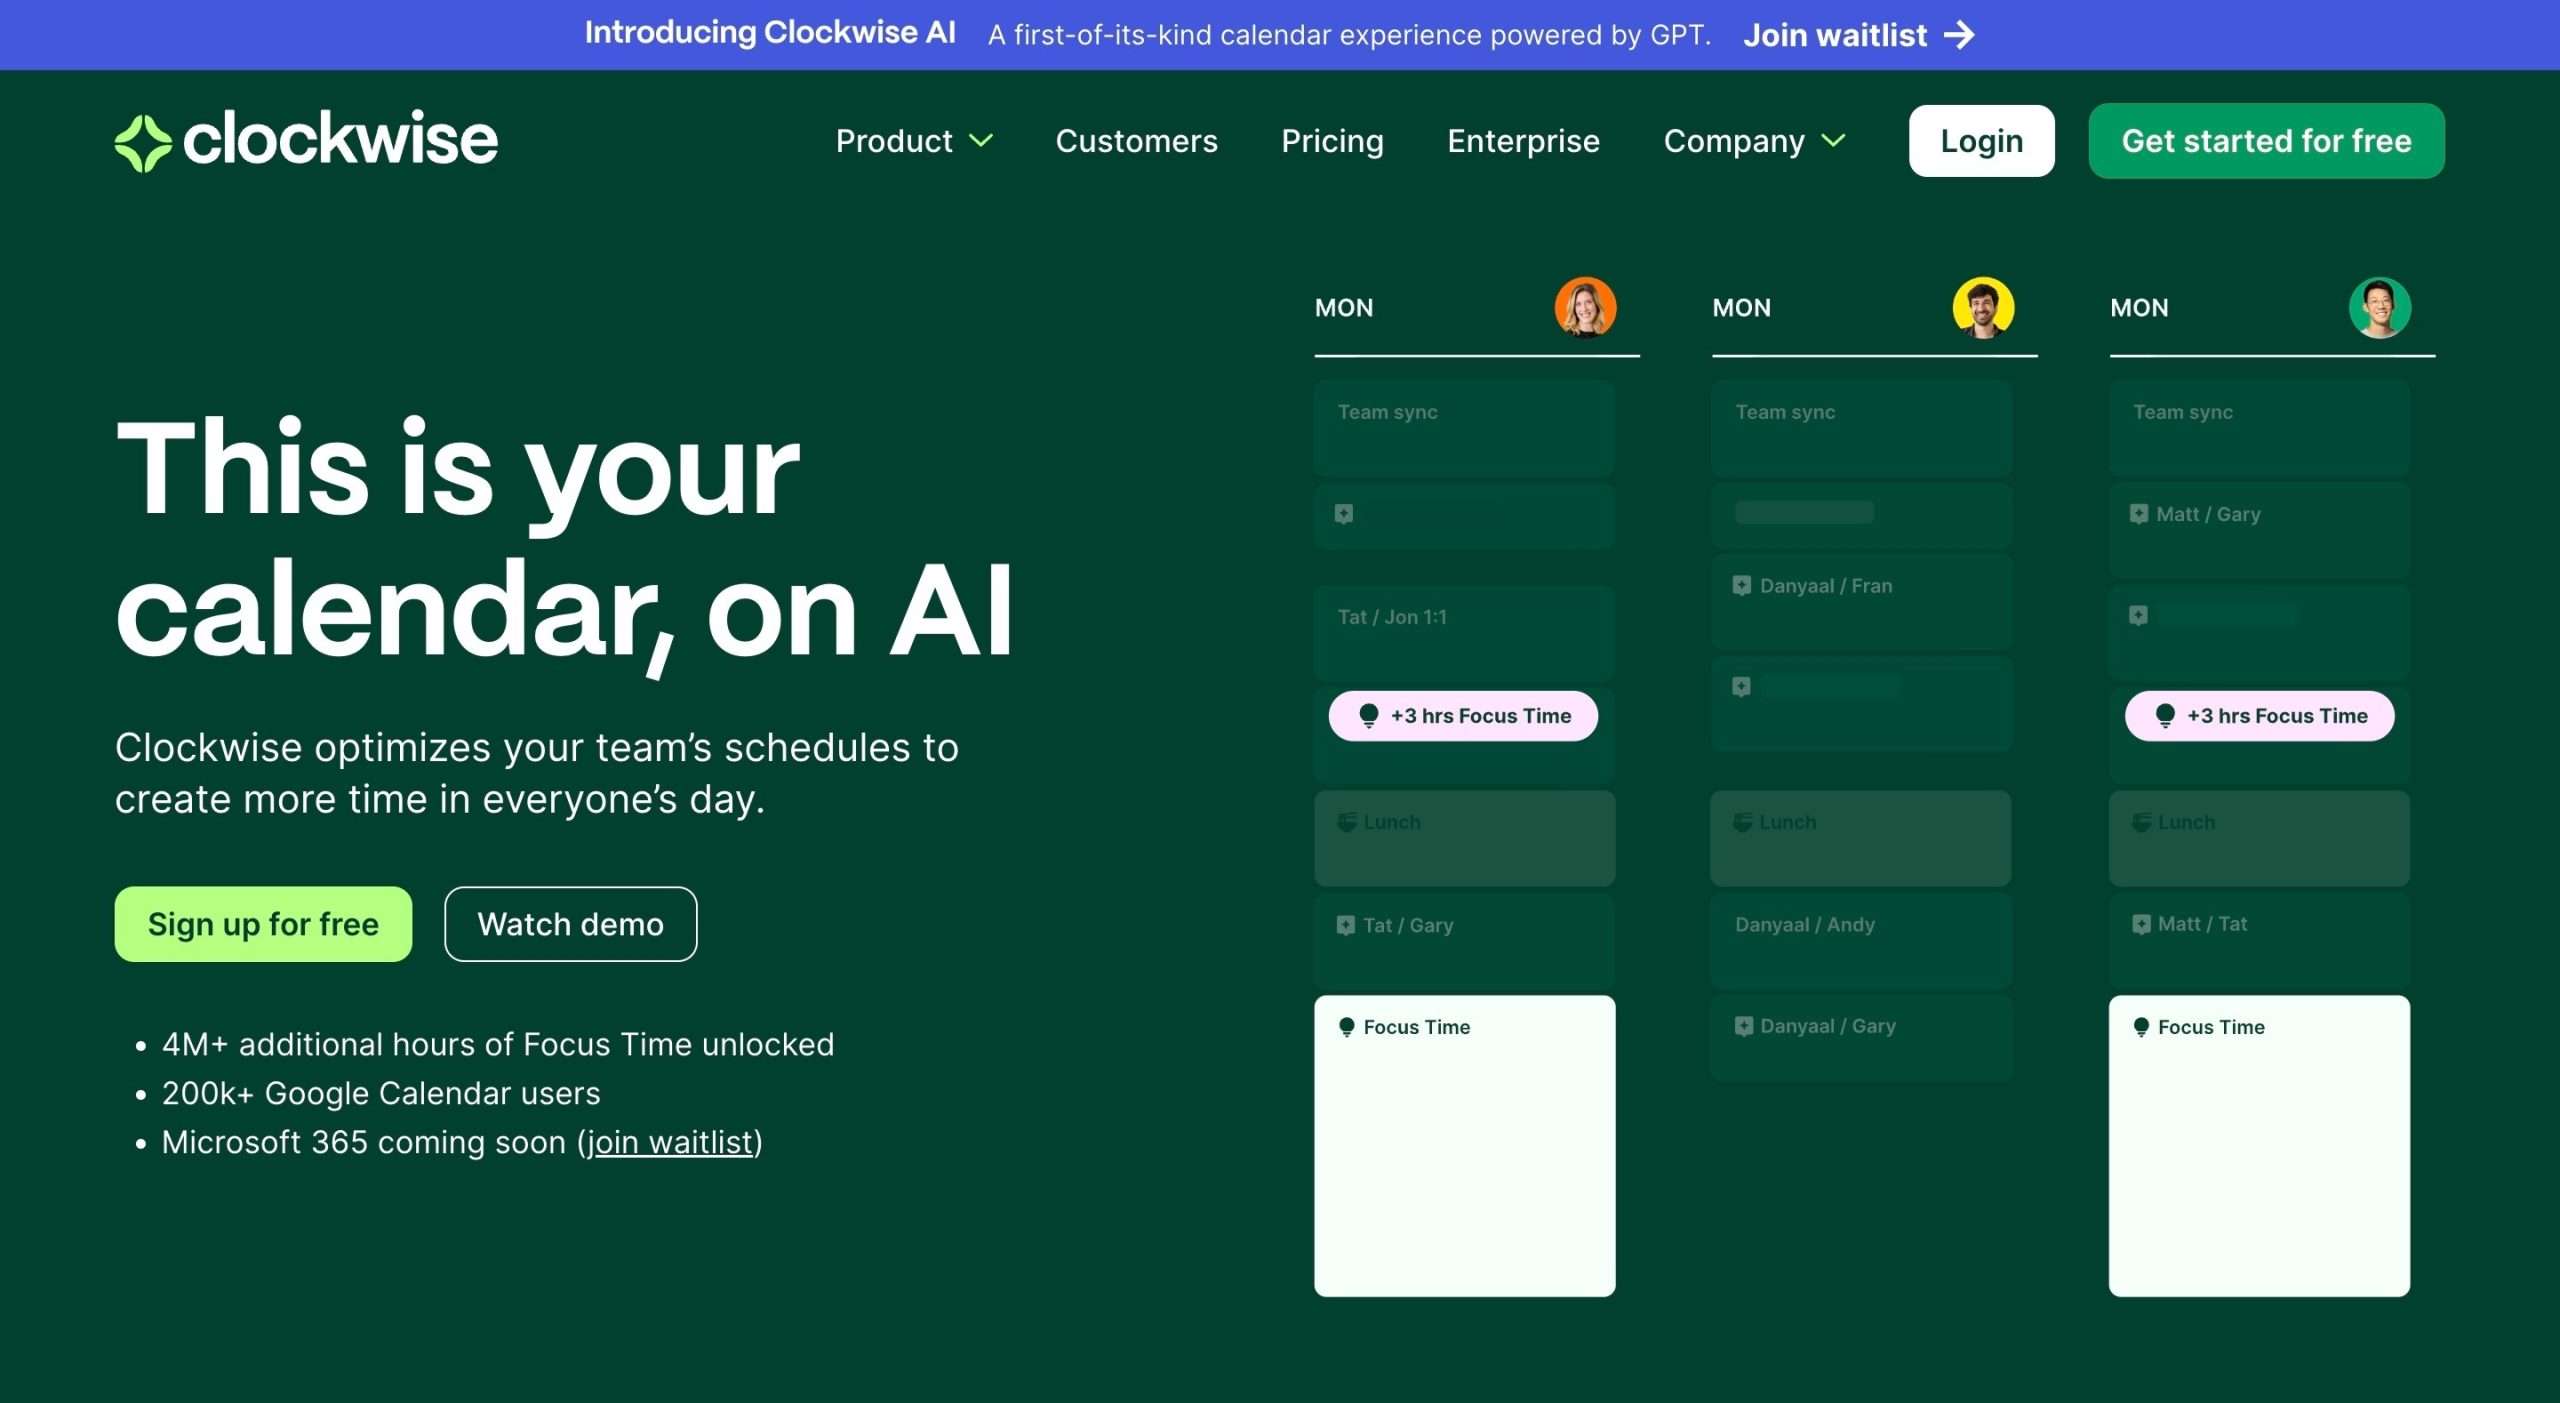2560x1403 pixels.
Task: Click the Matt / Gary event label
Action: pyautogui.click(x=2208, y=514)
